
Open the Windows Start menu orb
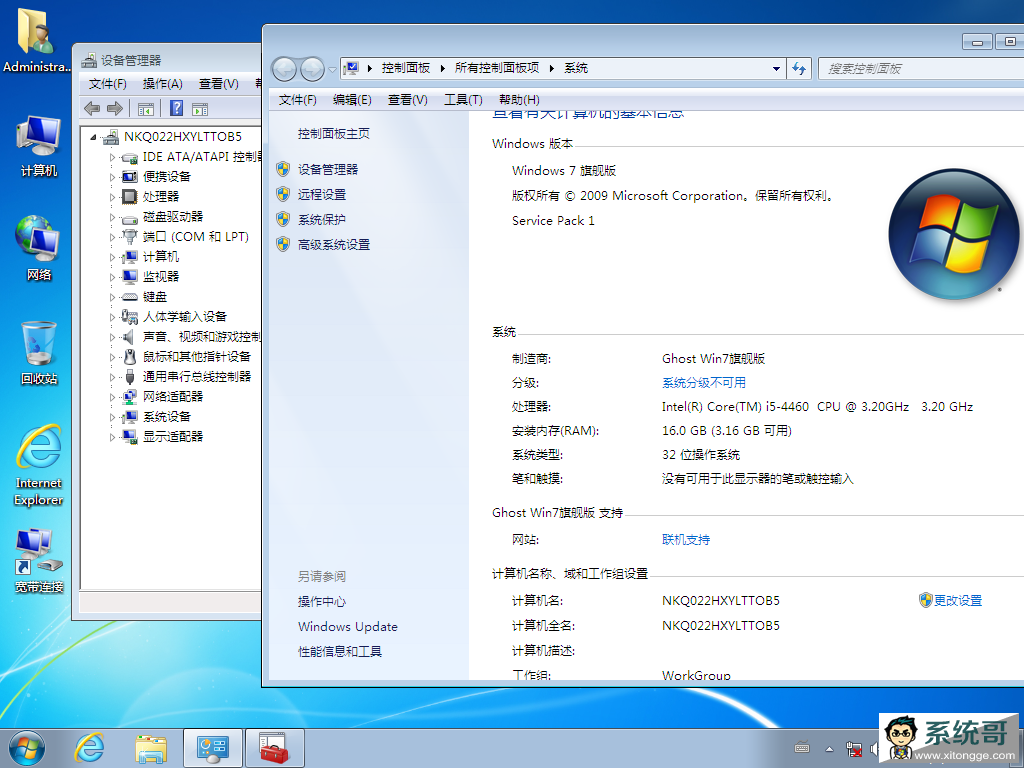[27, 748]
